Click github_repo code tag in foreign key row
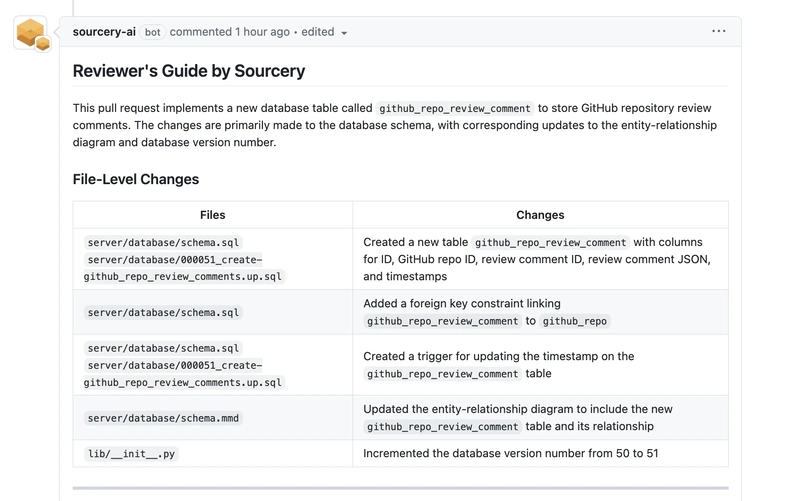Viewport: 800px width, 501px height. [574, 321]
